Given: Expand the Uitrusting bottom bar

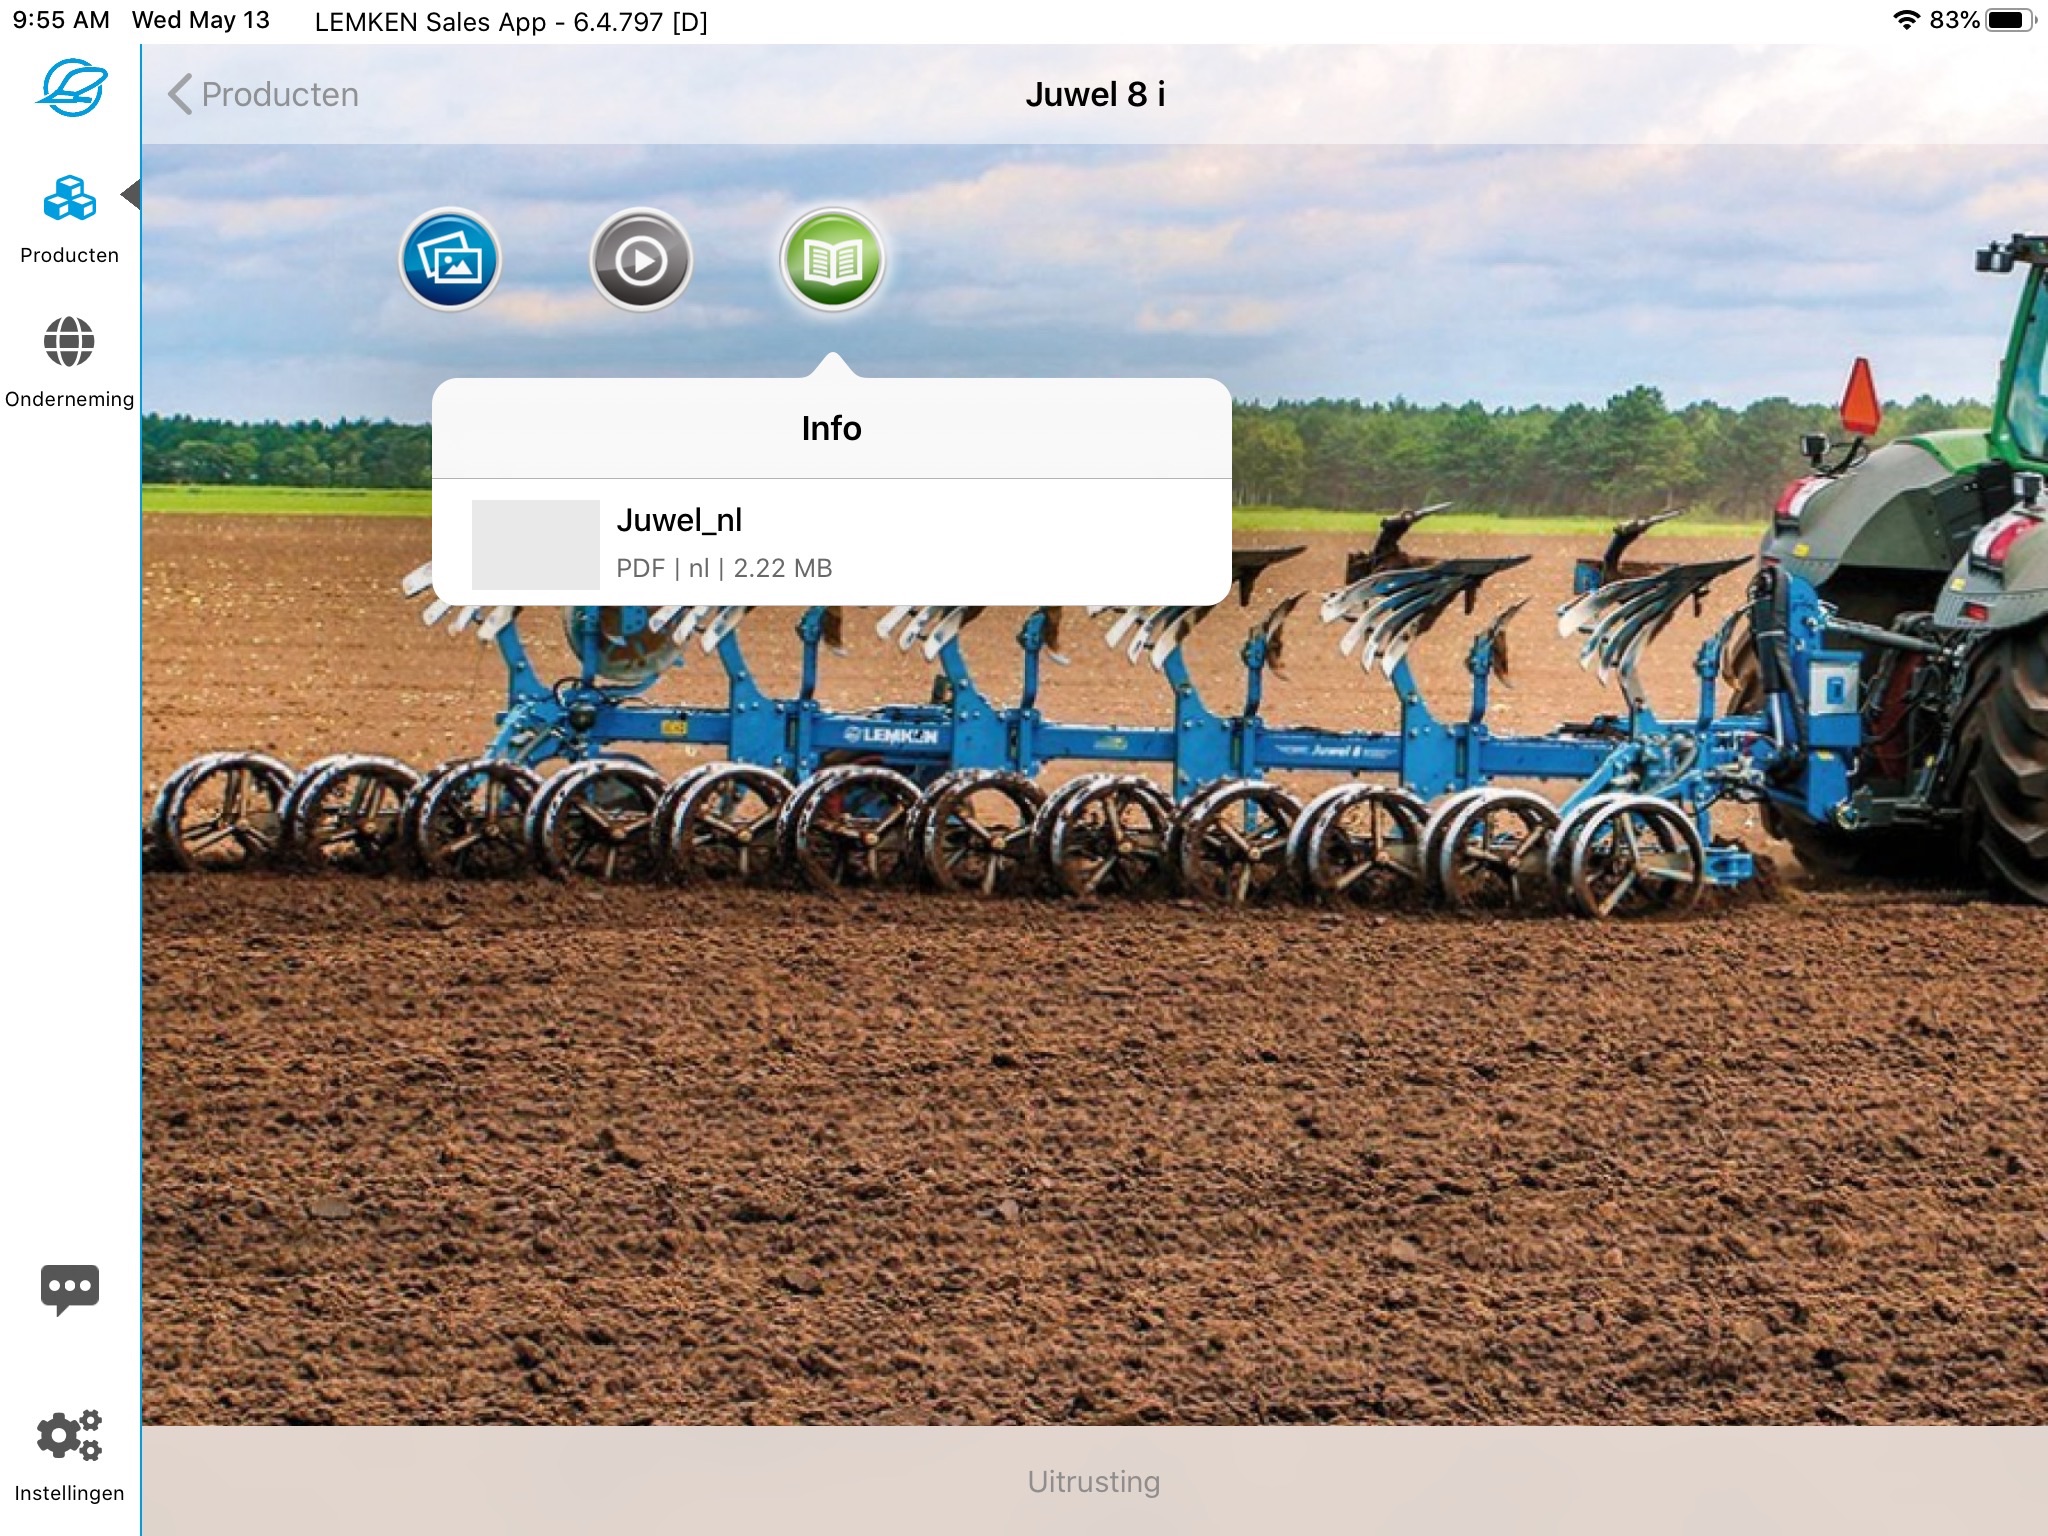Looking at the screenshot, I should click(x=1093, y=1481).
